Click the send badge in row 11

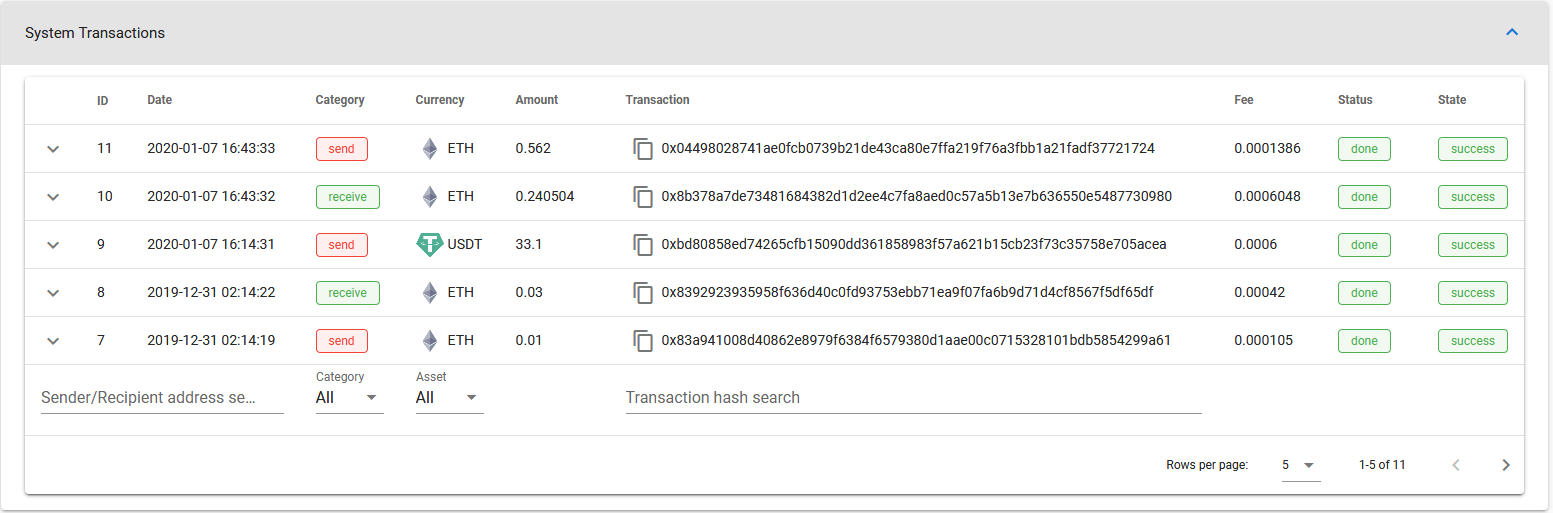click(342, 149)
